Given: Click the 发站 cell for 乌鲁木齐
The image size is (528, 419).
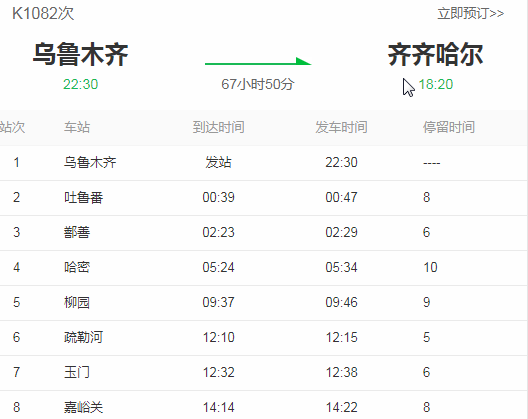Looking at the screenshot, I should pos(219,163).
